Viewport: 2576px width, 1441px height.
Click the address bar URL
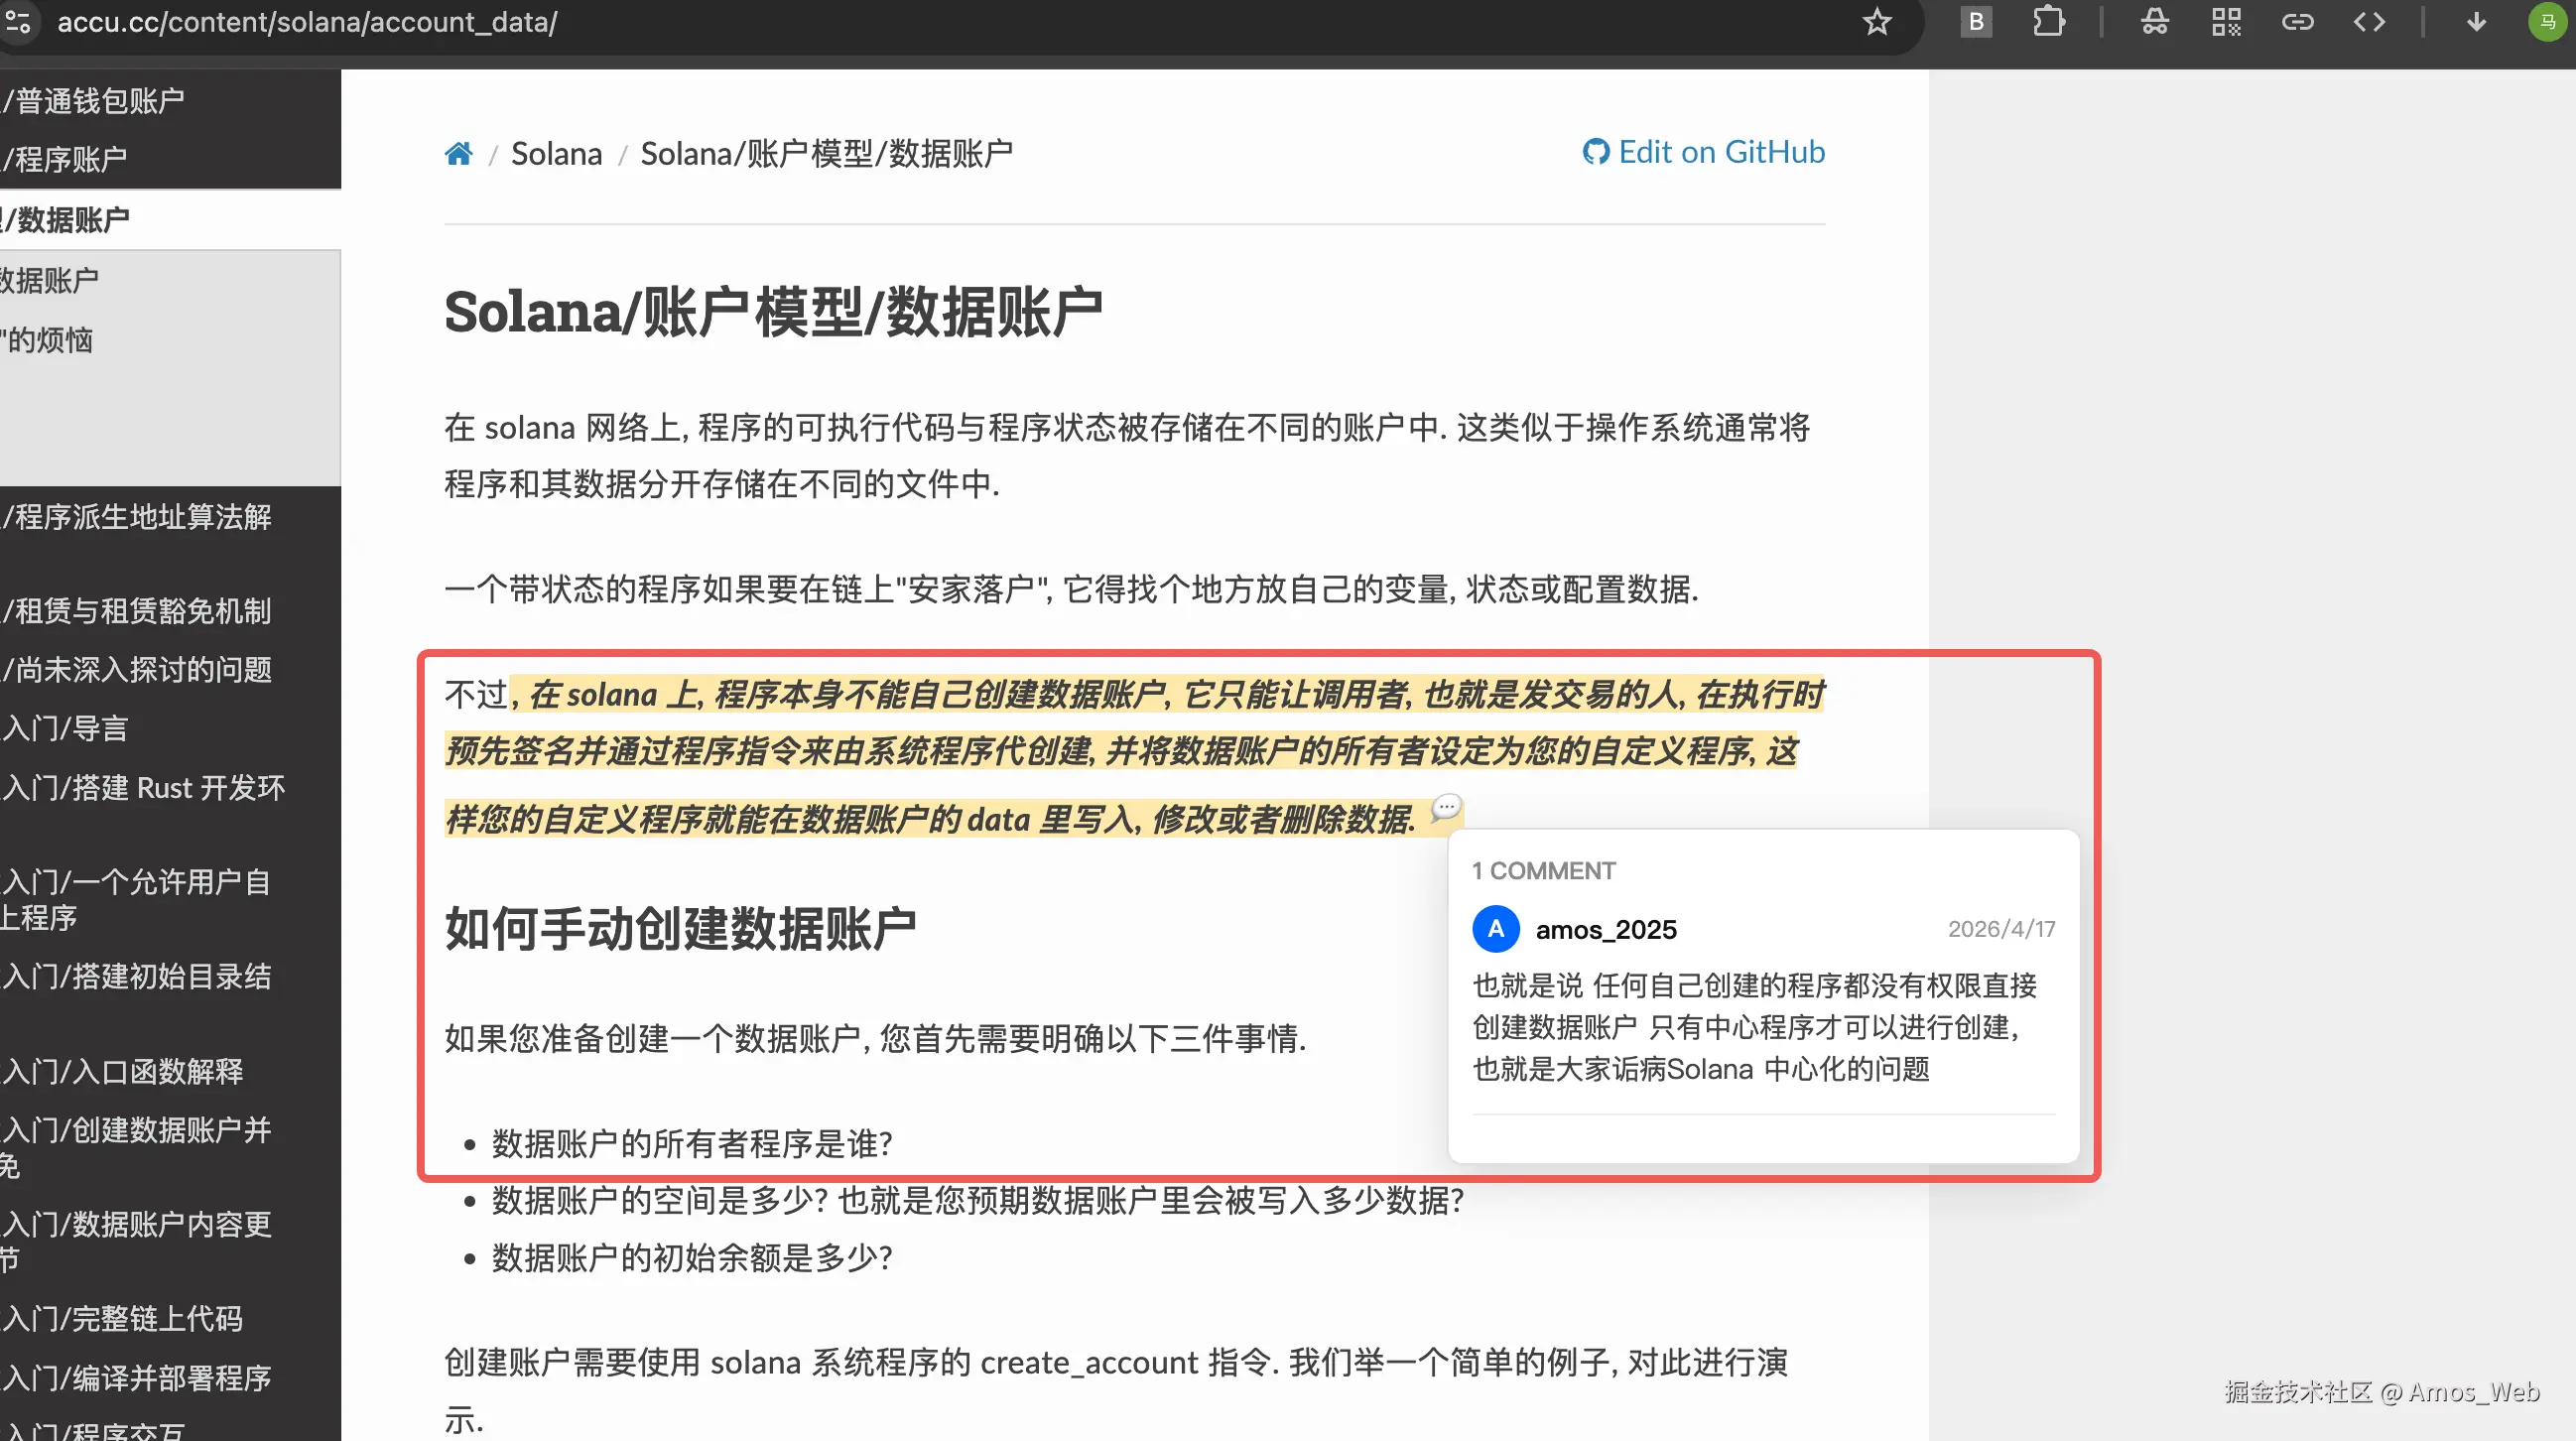click(x=307, y=22)
